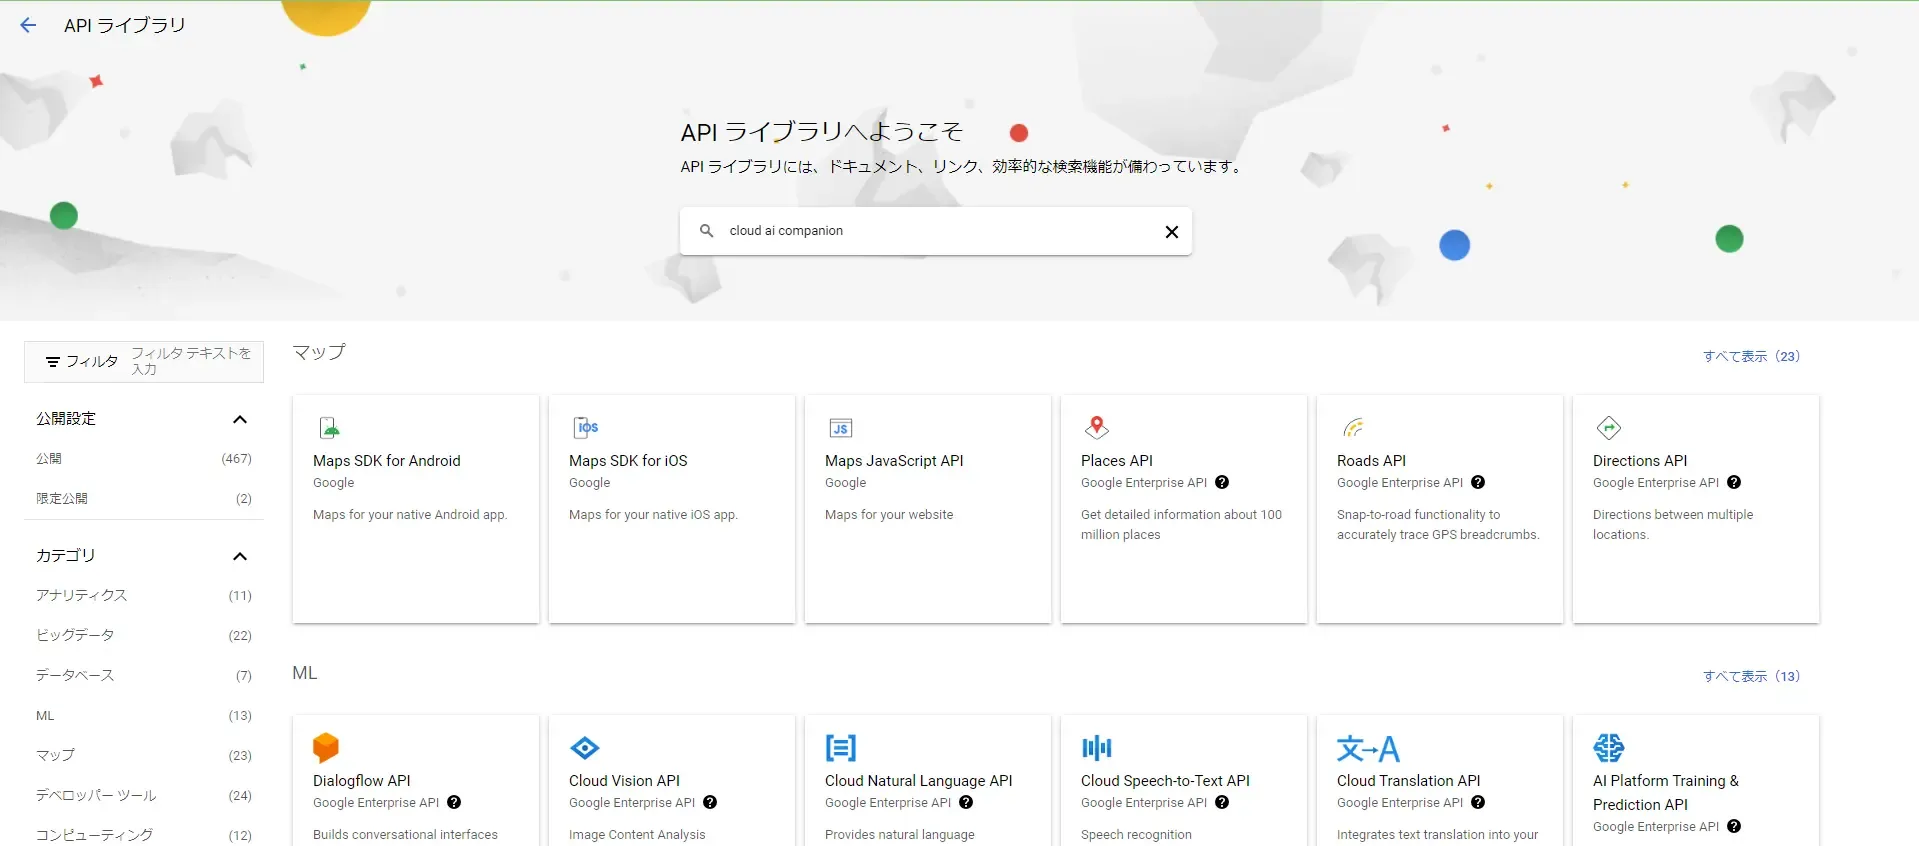Select the ML category in sidebar

[x=144, y=716]
